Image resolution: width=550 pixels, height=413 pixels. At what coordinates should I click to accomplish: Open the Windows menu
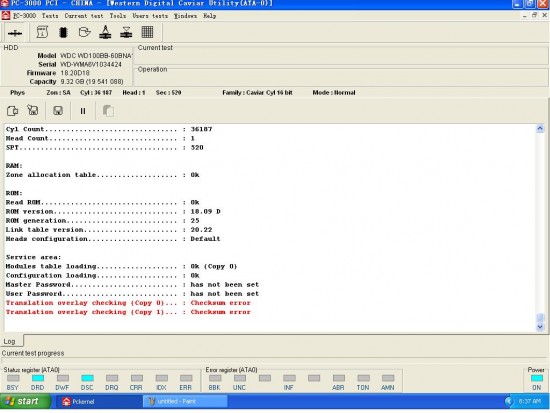(185, 16)
